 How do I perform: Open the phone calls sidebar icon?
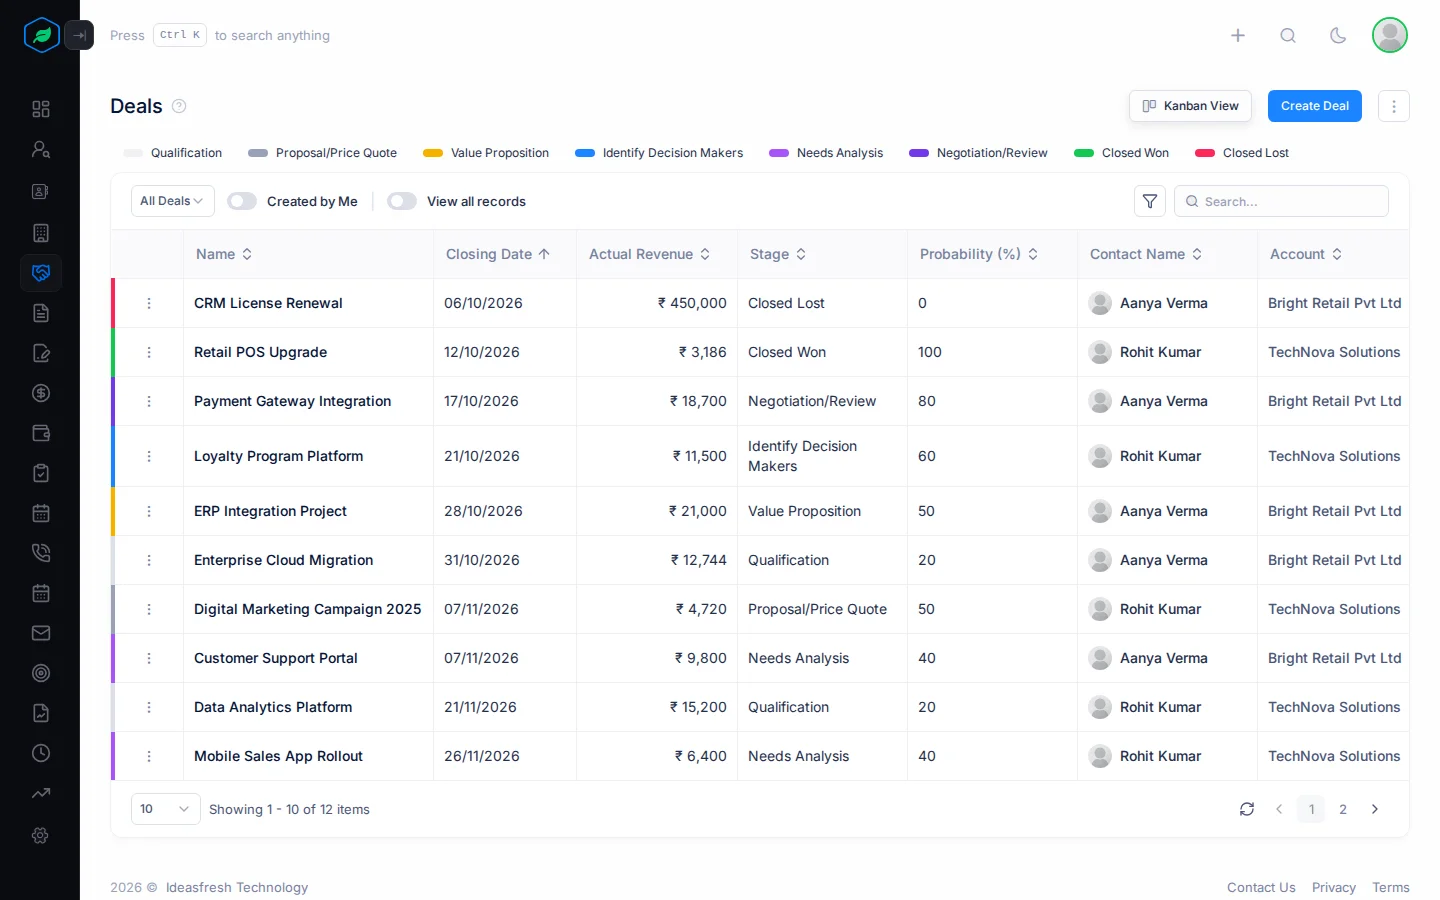pos(41,553)
